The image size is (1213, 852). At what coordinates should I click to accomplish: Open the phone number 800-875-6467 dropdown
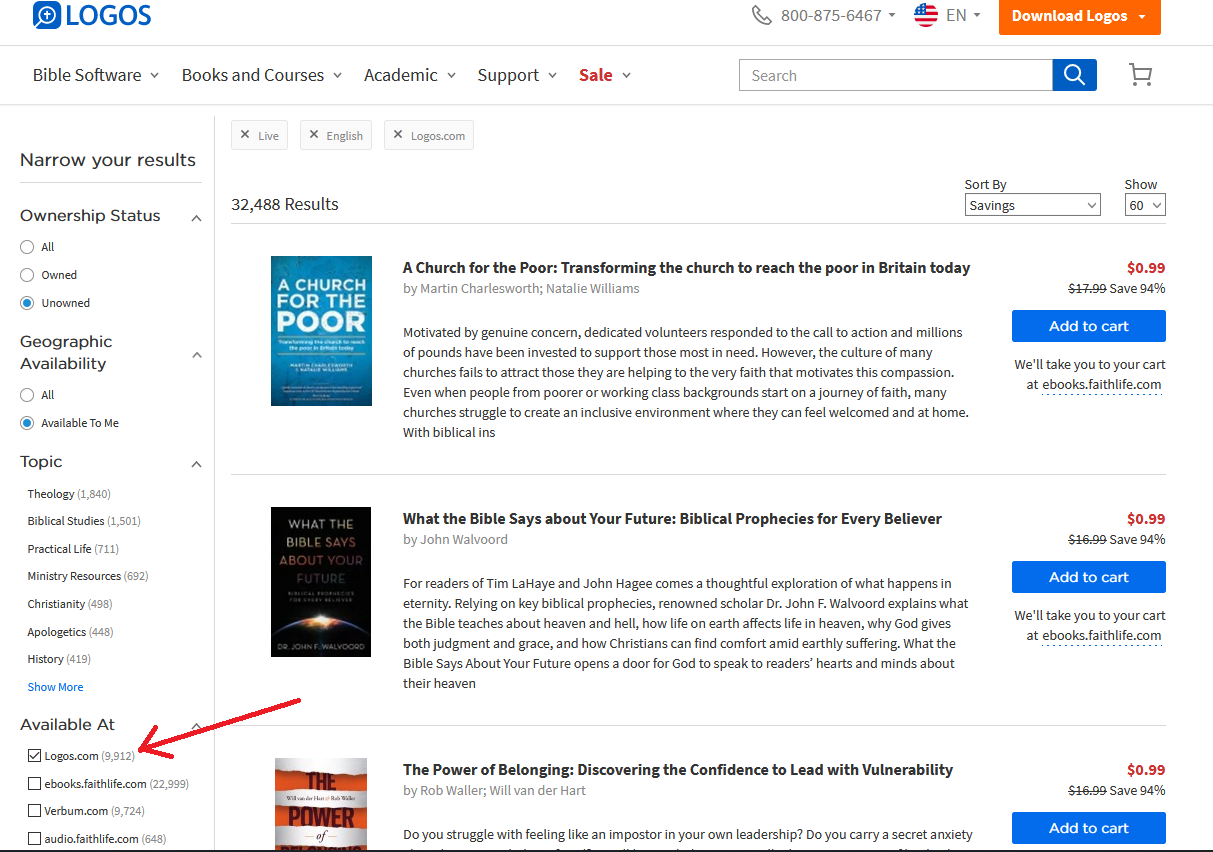(x=838, y=15)
